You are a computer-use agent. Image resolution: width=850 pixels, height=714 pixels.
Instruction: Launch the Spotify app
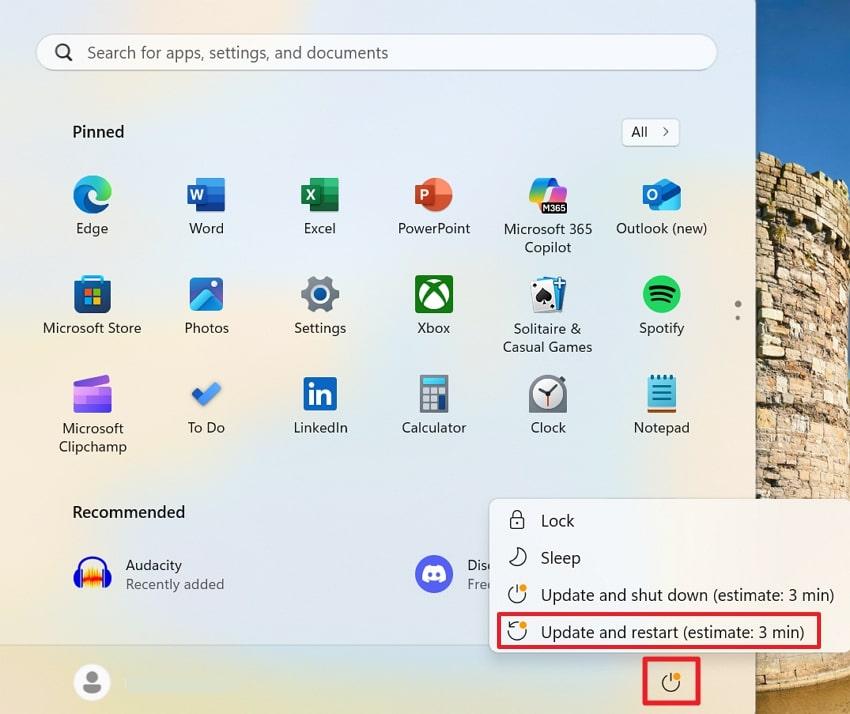point(661,305)
